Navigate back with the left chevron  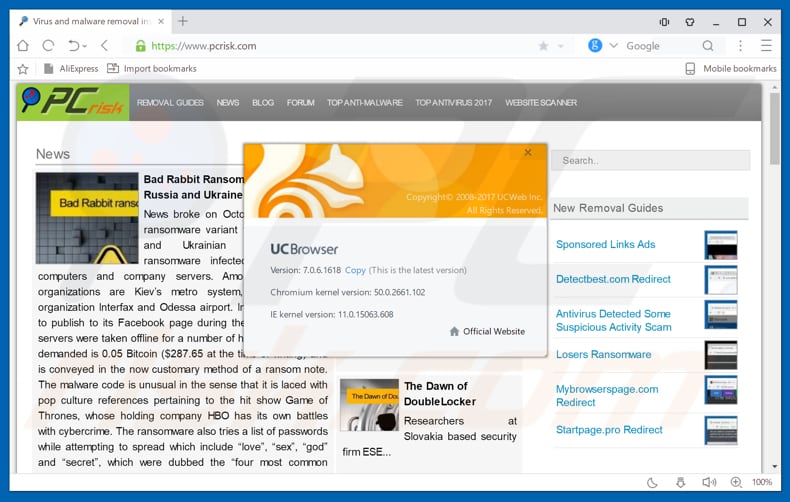click(x=104, y=46)
